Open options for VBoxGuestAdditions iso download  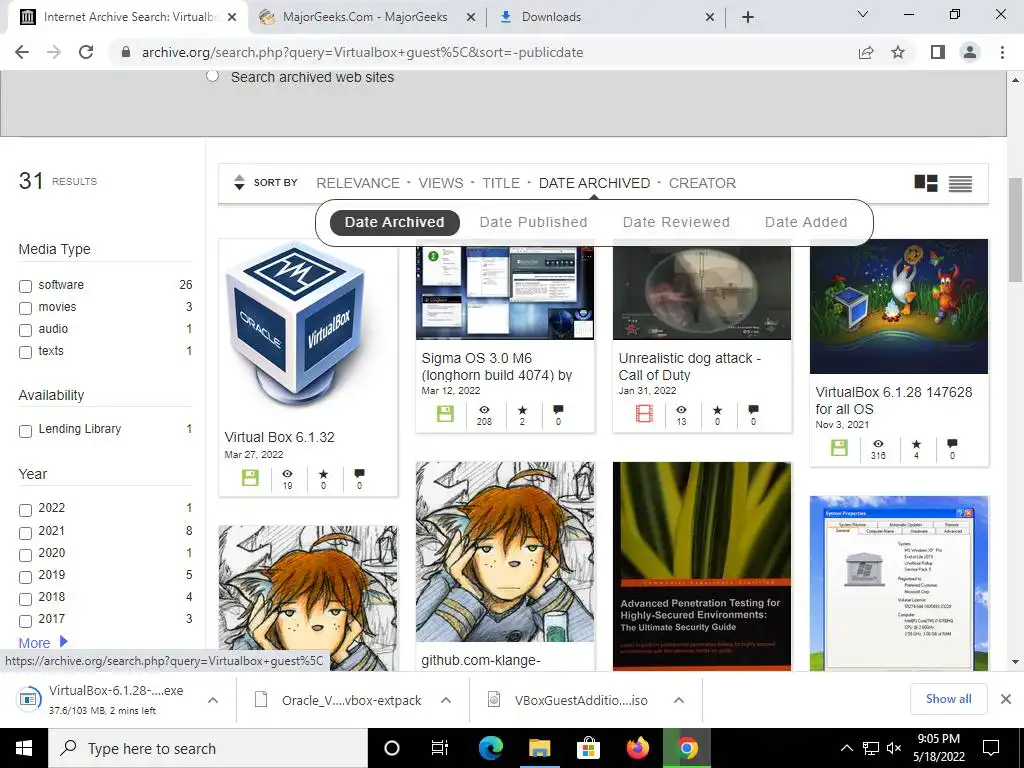coord(679,700)
